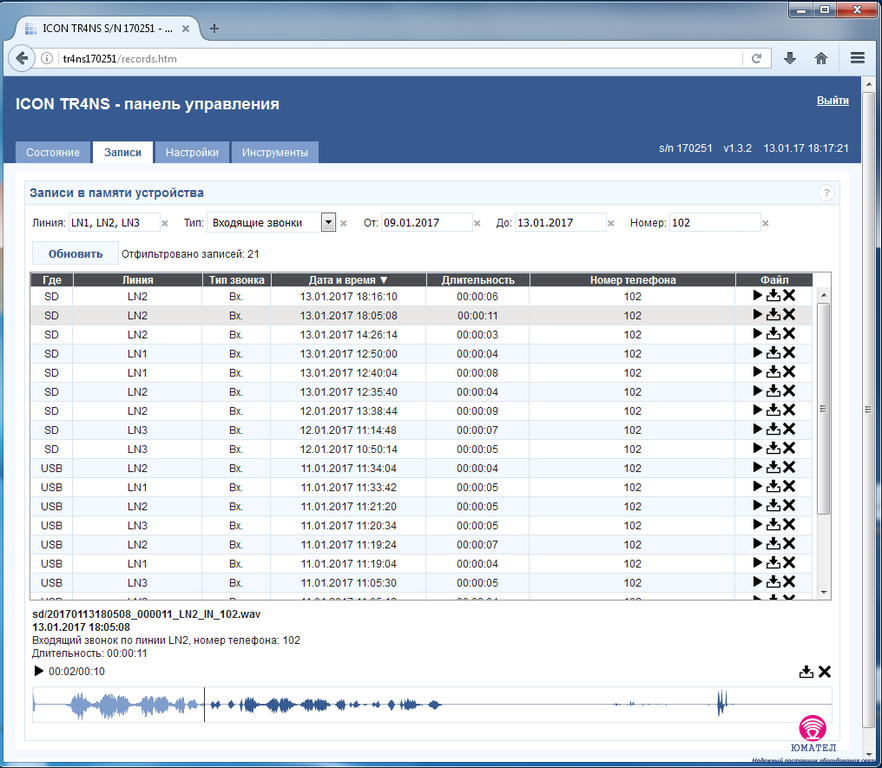The height and width of the screenshot is (768, 882).
Task: Click the Выйти logout link
Action: pos(832,101)
